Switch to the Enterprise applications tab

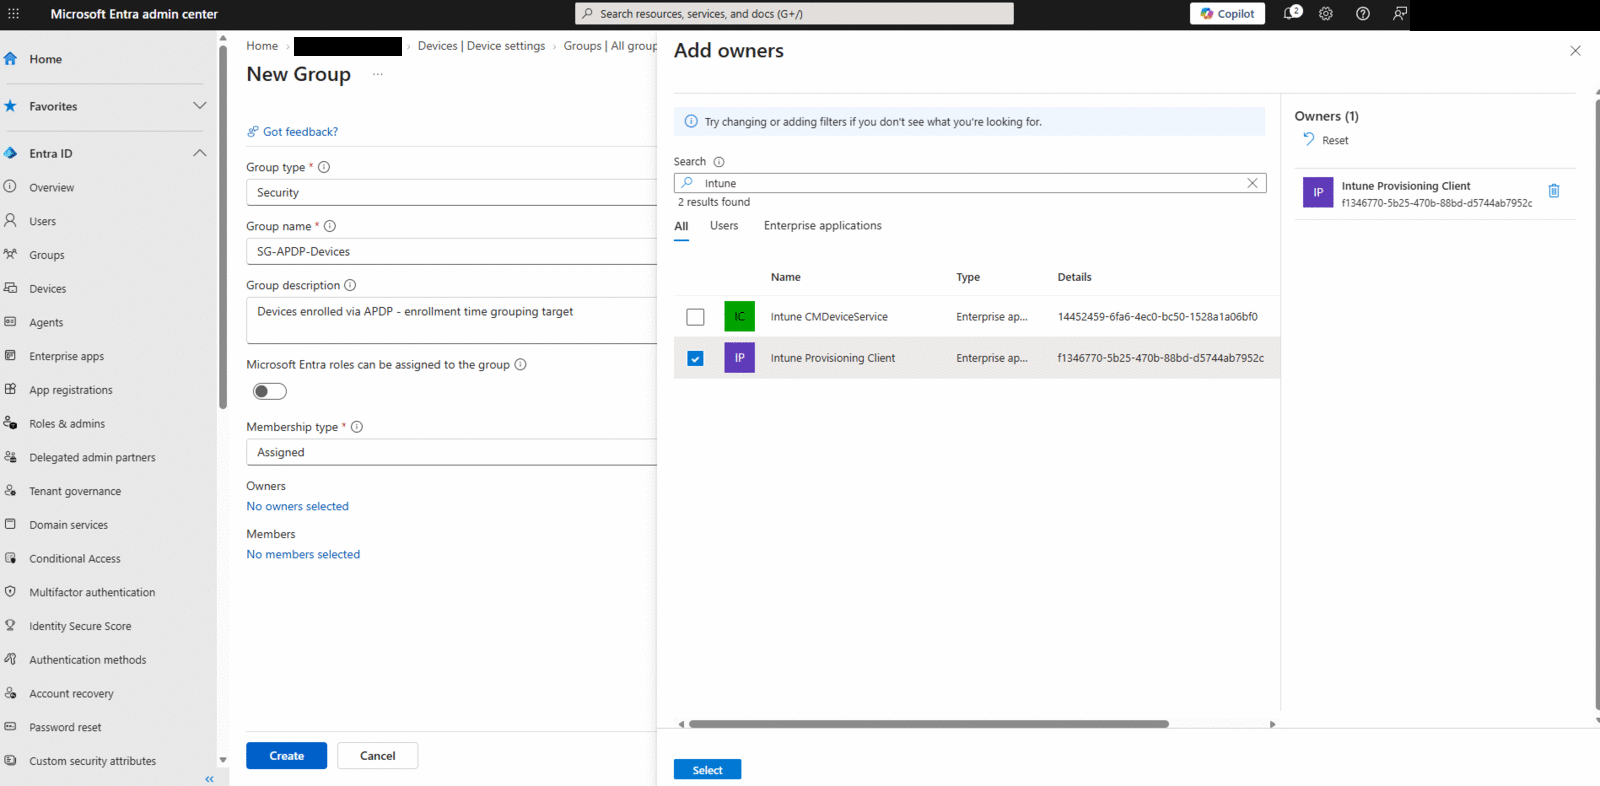click(823, 226)
